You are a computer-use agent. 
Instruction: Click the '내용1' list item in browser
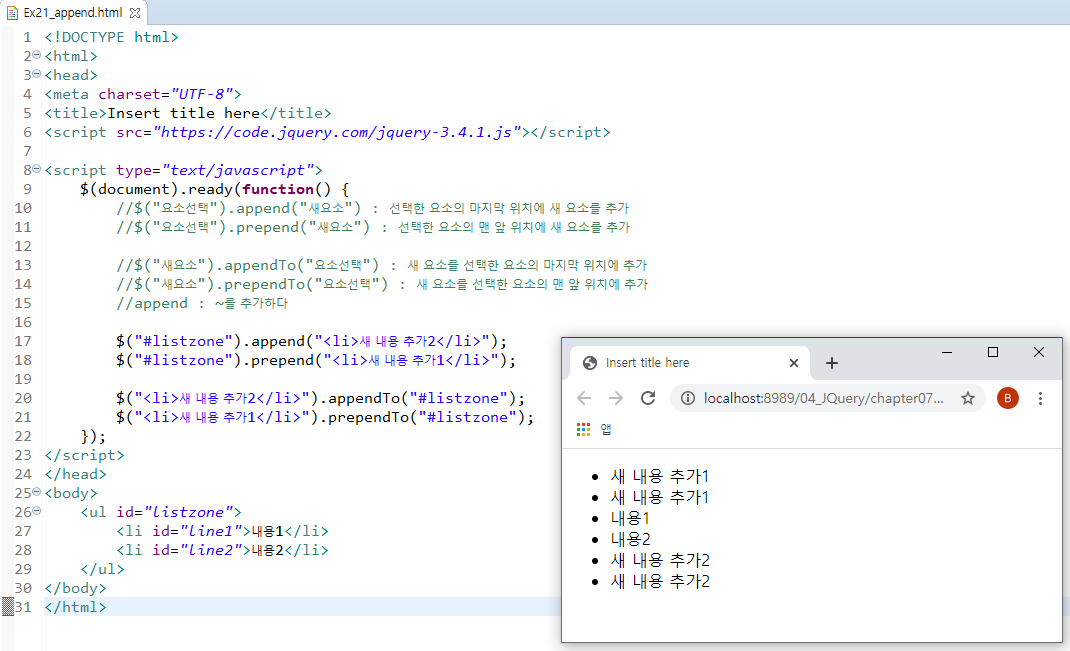[x=630, y=518]
